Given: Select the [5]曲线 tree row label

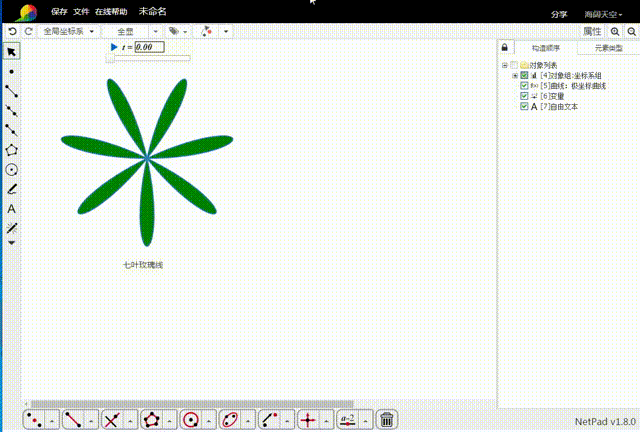Looking at the screenshot, I should (573, 86).
